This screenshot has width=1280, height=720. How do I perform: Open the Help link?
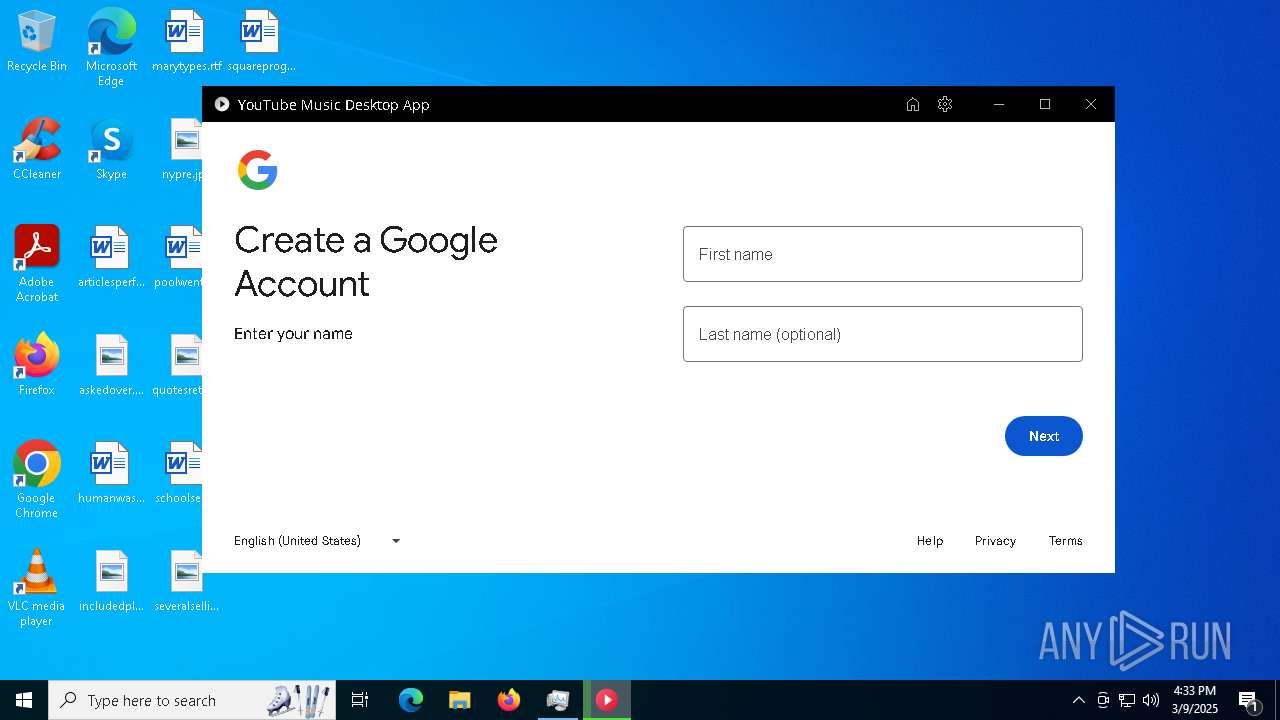(x=930, y=541)
